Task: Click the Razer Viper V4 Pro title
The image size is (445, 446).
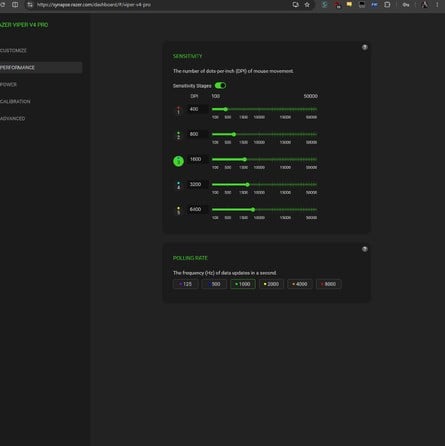Action: (x=24, y=25)
